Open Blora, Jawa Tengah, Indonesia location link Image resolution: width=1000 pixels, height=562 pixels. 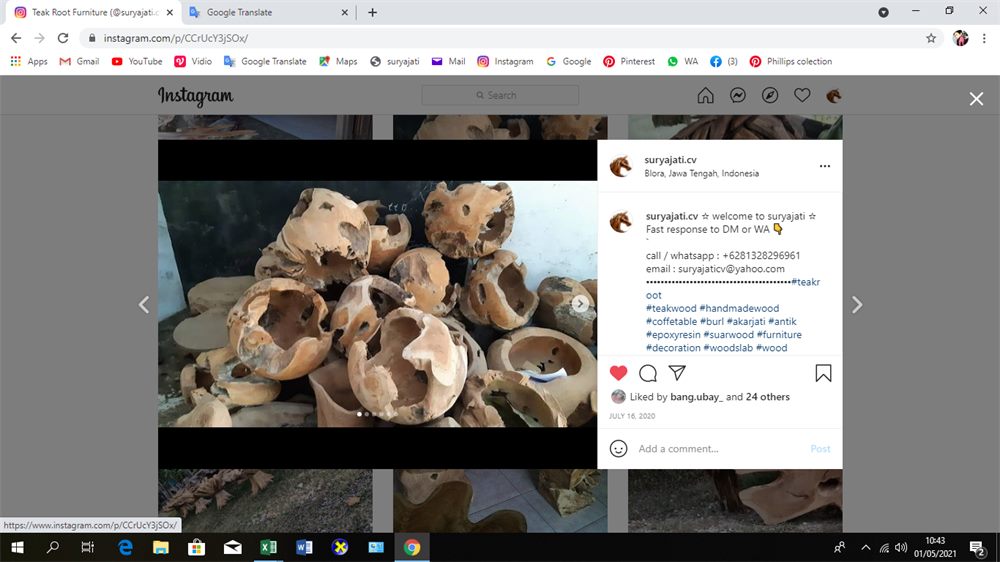tap(702, 174)
